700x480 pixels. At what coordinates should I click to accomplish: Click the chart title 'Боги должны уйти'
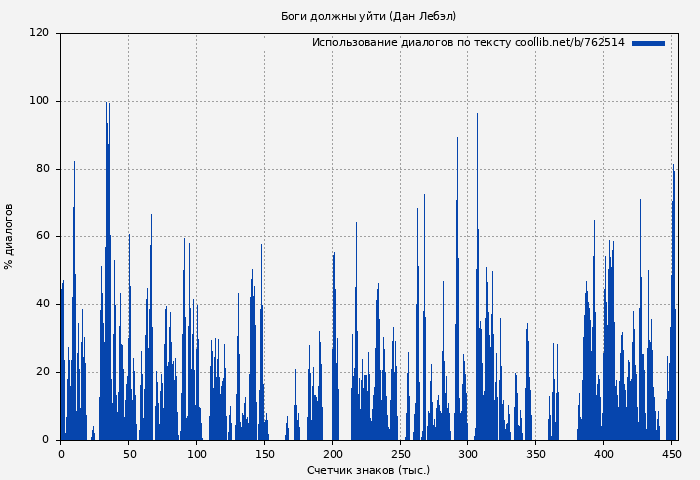(368, 16)
